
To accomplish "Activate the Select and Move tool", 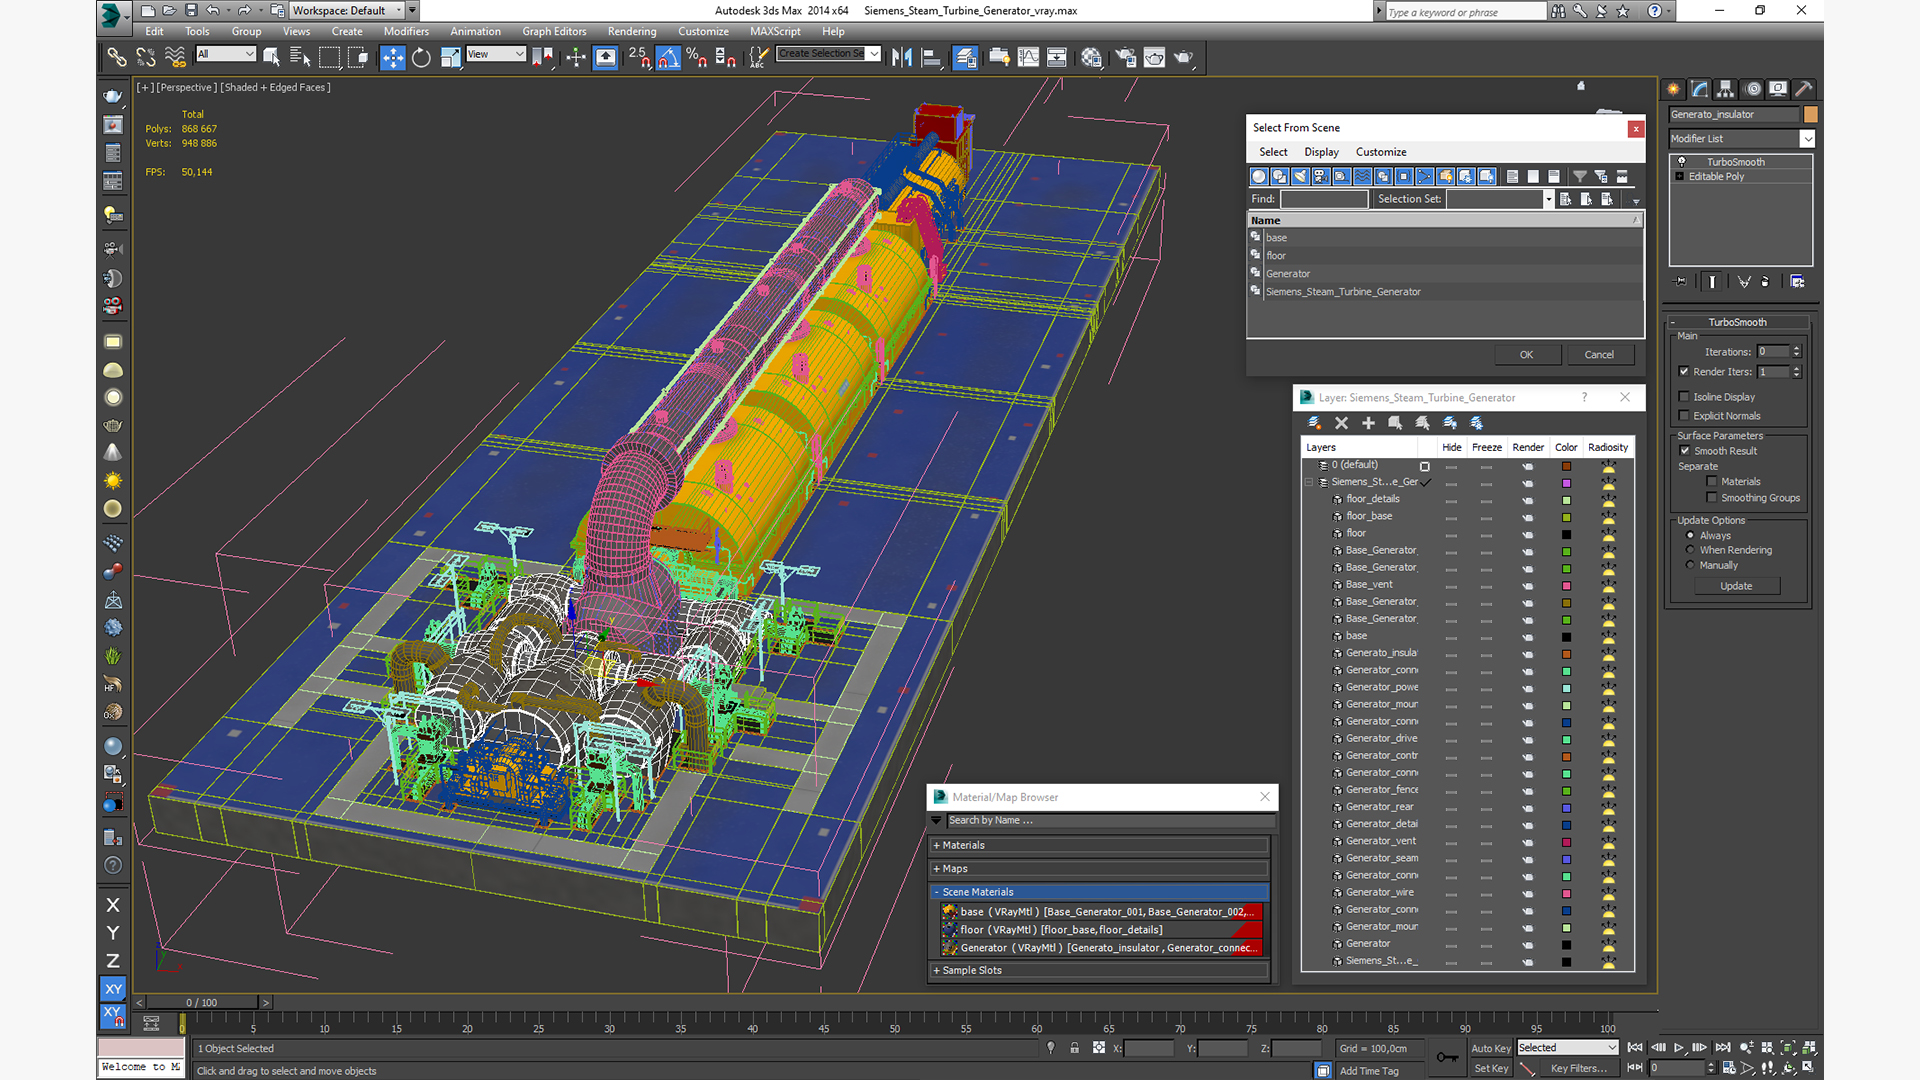I will click(x=392, y=57).
